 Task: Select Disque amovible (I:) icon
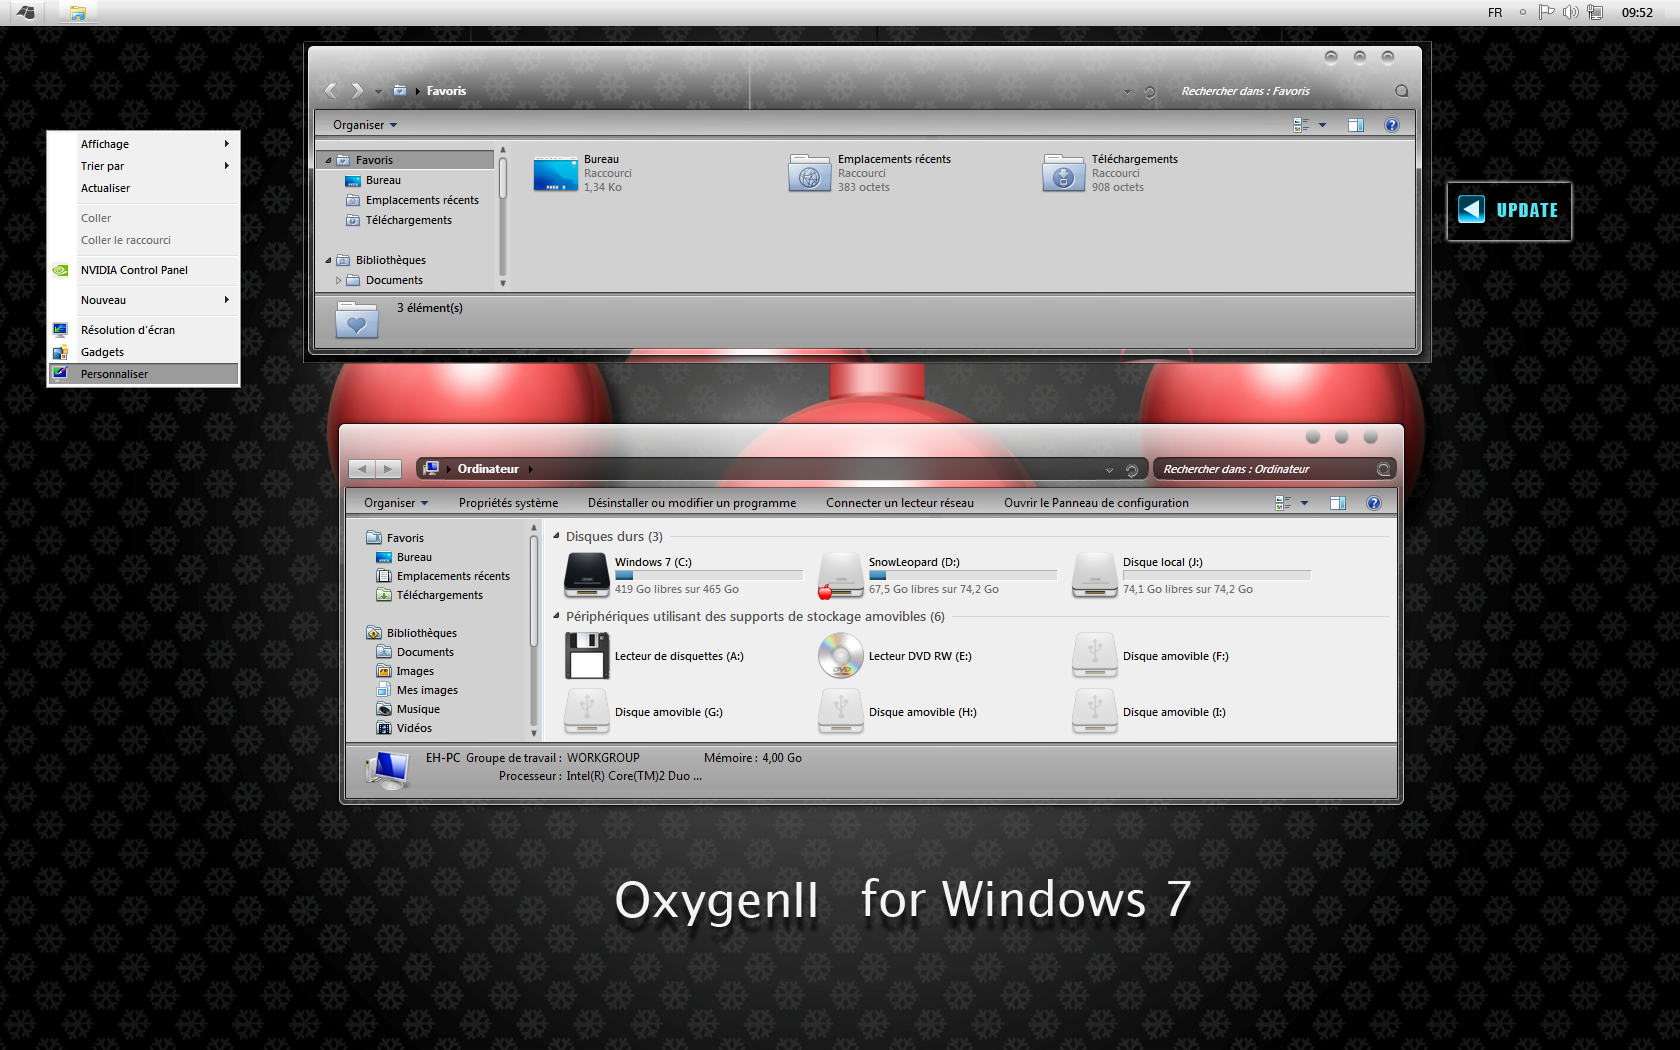(x=1095, y=712)
